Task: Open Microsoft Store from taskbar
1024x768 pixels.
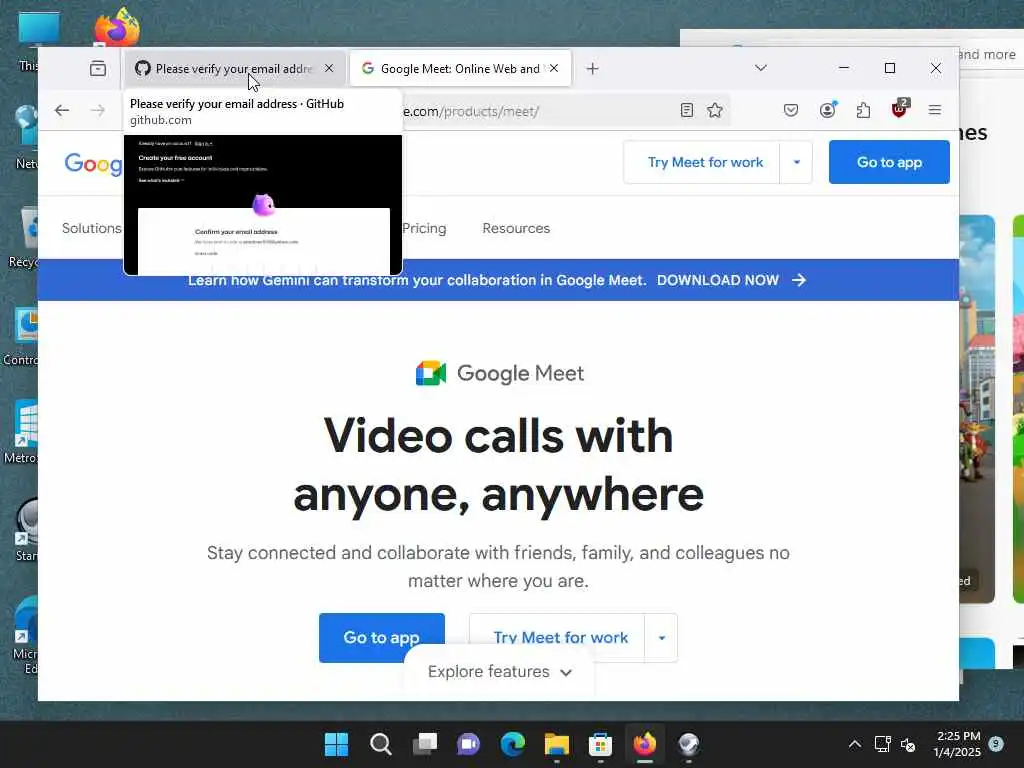Action: coord(601,744)
